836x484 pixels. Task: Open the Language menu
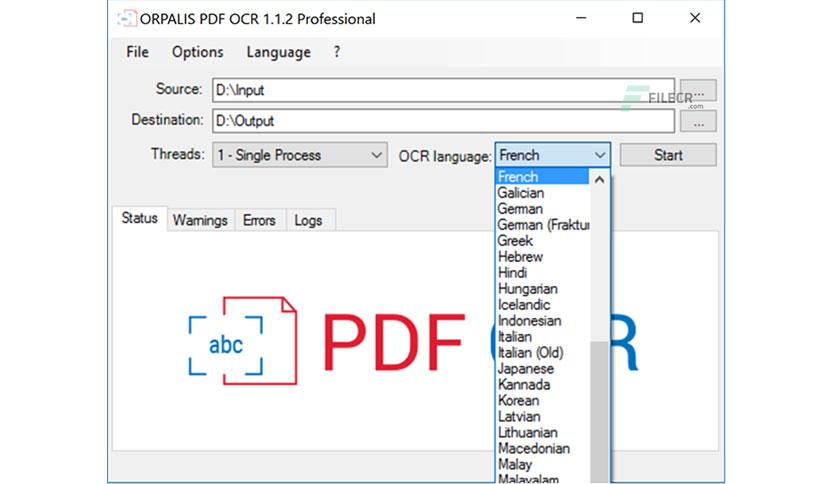[278, 52]
